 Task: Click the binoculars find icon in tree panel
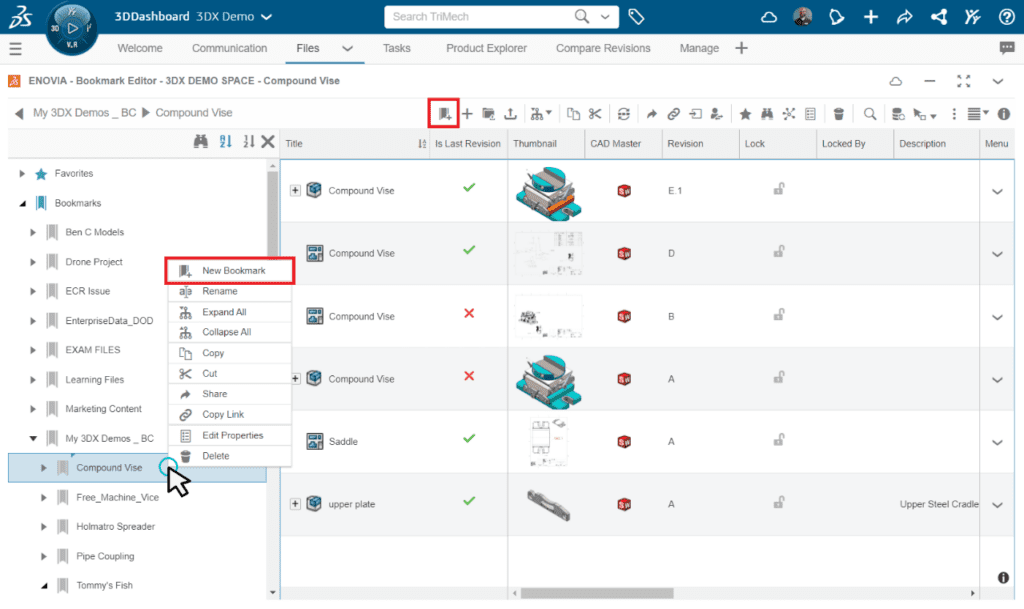click(200, 141)
